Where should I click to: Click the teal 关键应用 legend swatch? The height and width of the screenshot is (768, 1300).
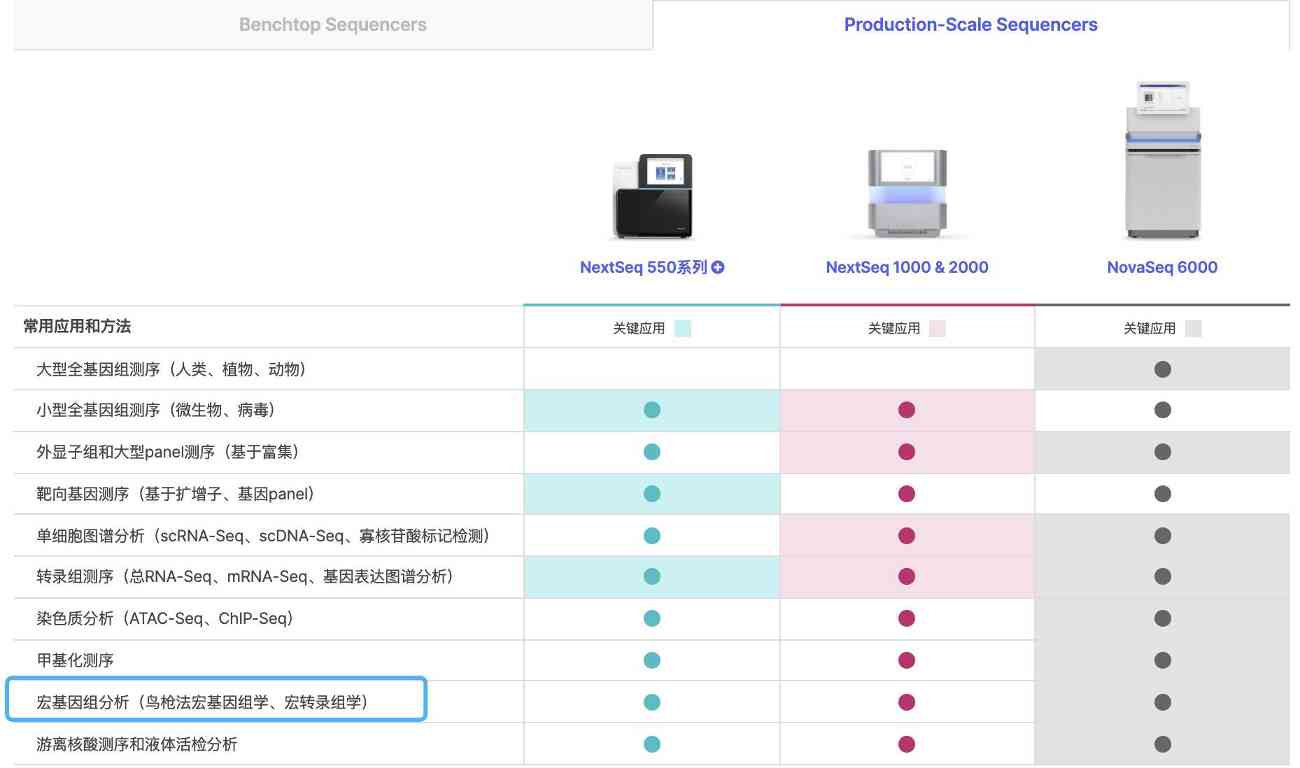click(683, 328)
